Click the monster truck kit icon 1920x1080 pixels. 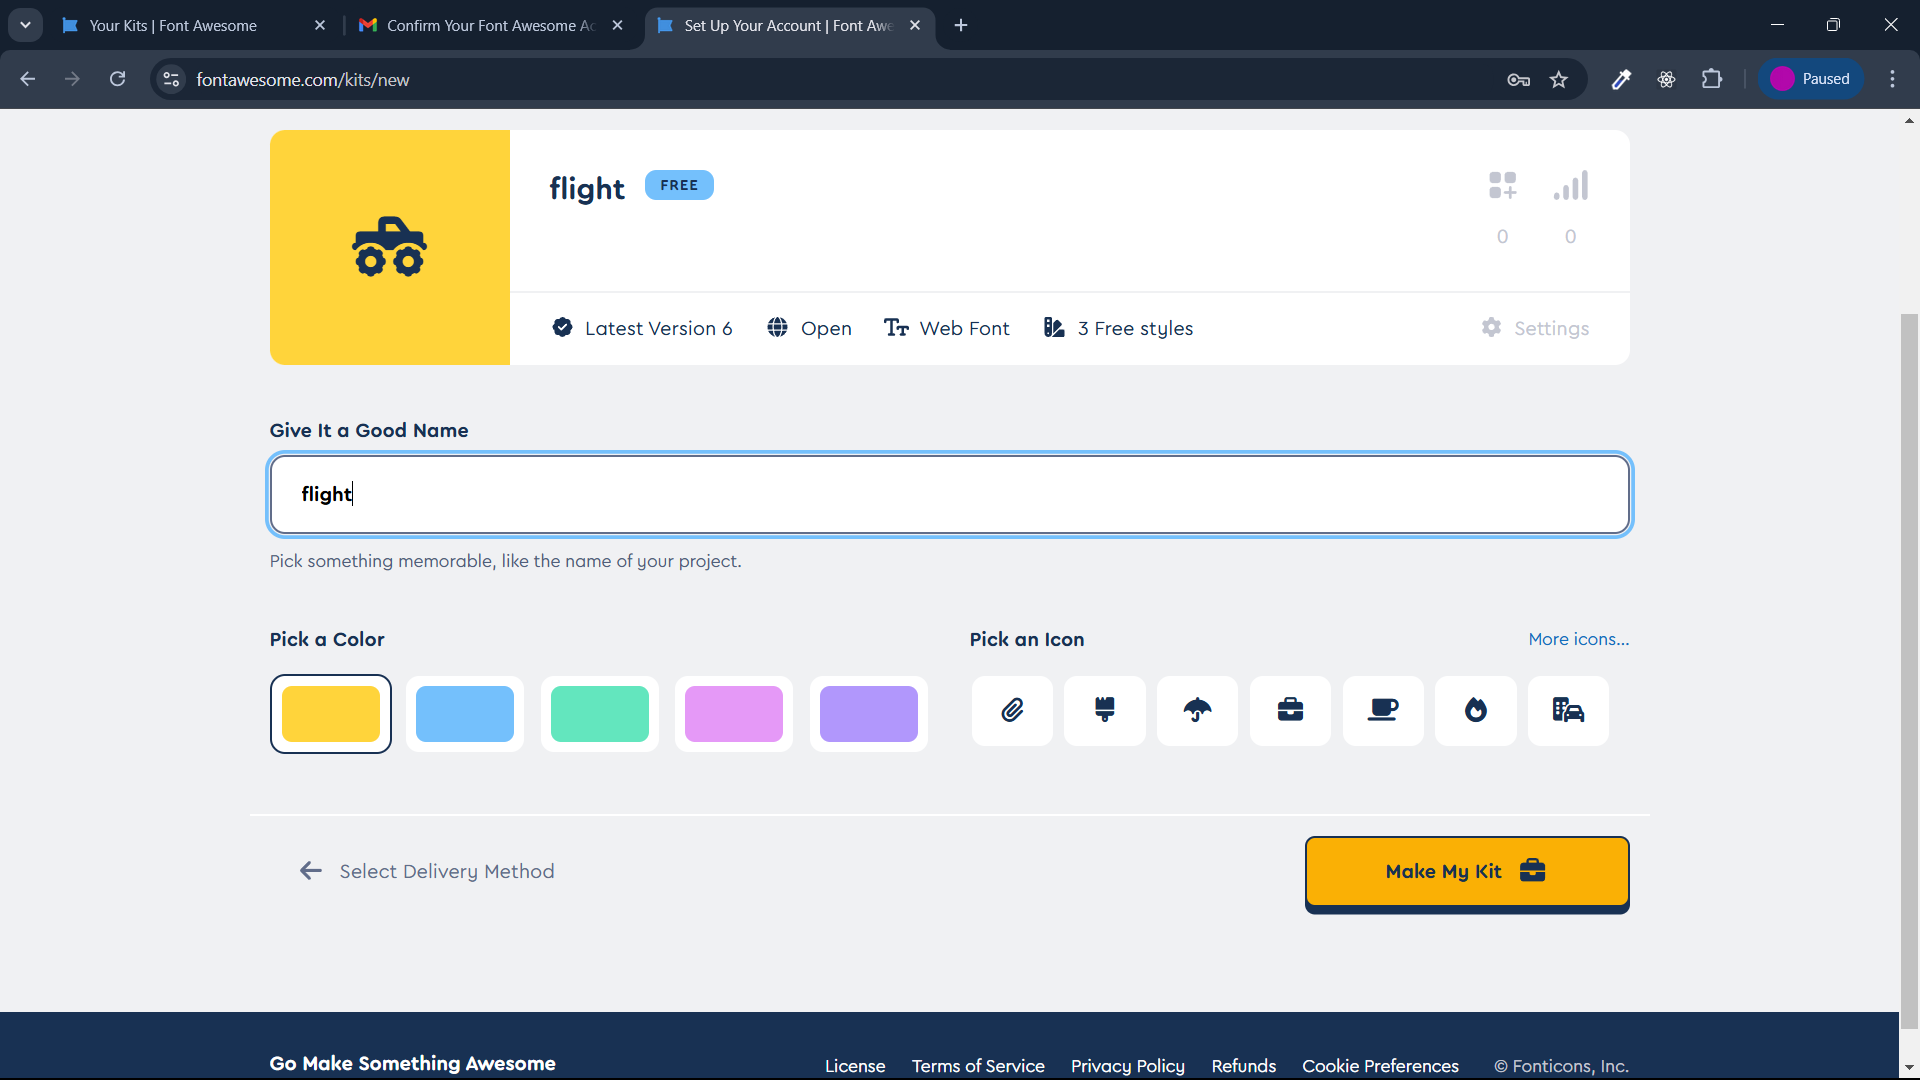pos(390,247)
